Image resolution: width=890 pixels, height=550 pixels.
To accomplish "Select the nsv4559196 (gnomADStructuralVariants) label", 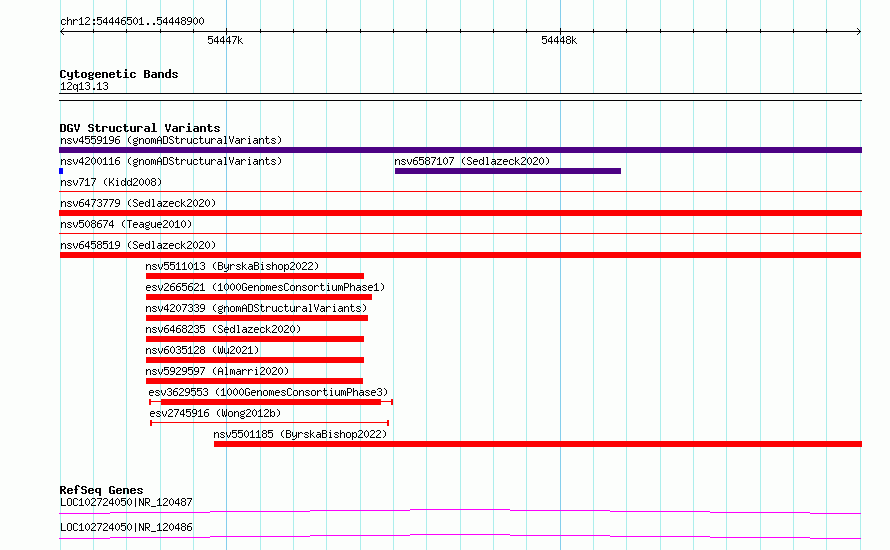I will (171, 140).
